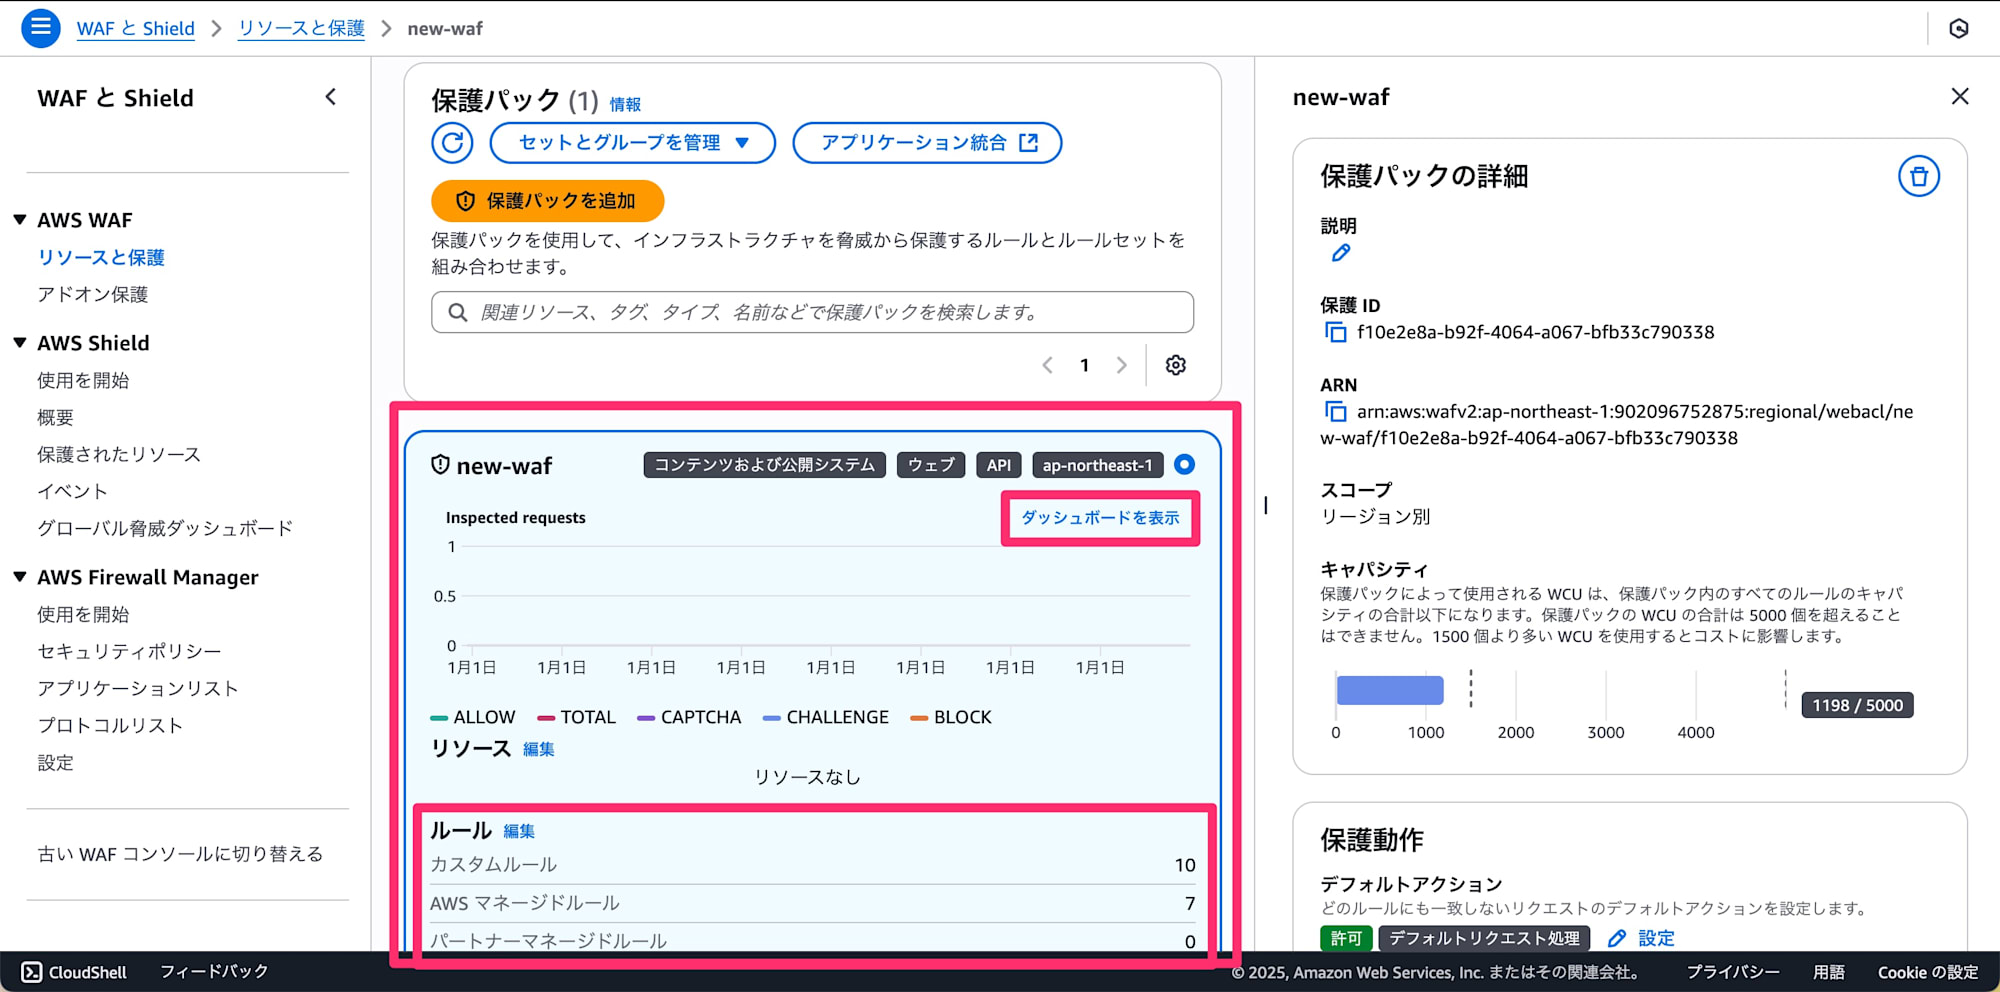
Task: Click the リソースと保護 breadcrumb
Action: pyautogui.click(x=301, y=28)
